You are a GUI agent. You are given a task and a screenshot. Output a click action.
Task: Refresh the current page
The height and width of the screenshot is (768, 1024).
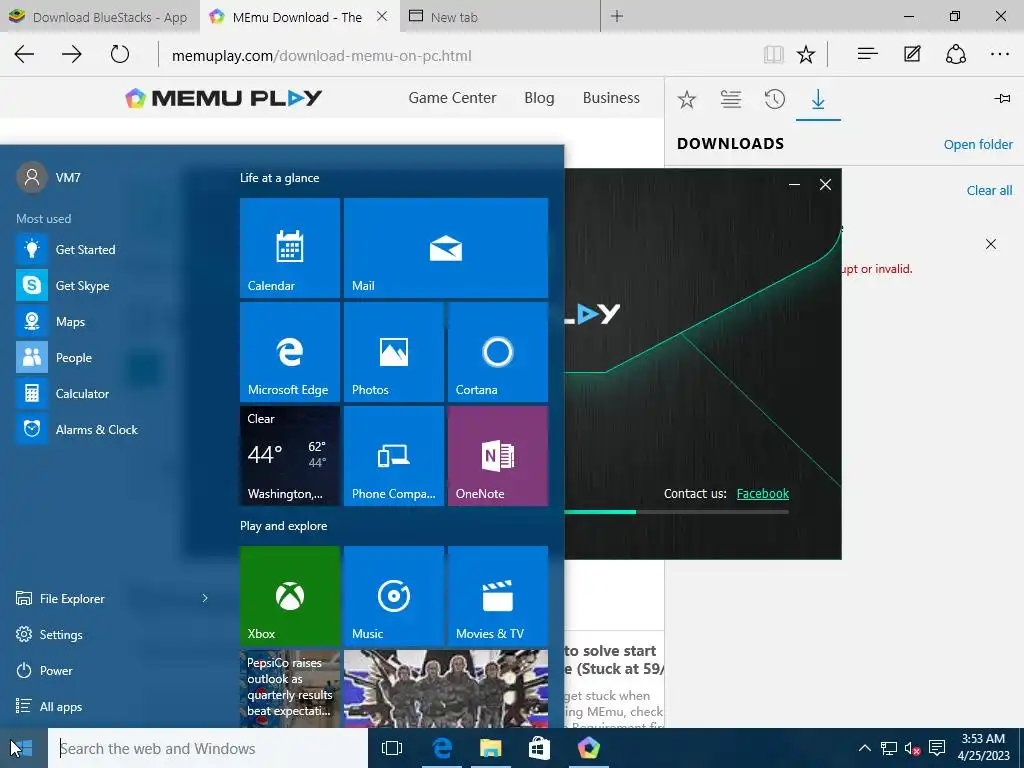(x=120, y=54)
